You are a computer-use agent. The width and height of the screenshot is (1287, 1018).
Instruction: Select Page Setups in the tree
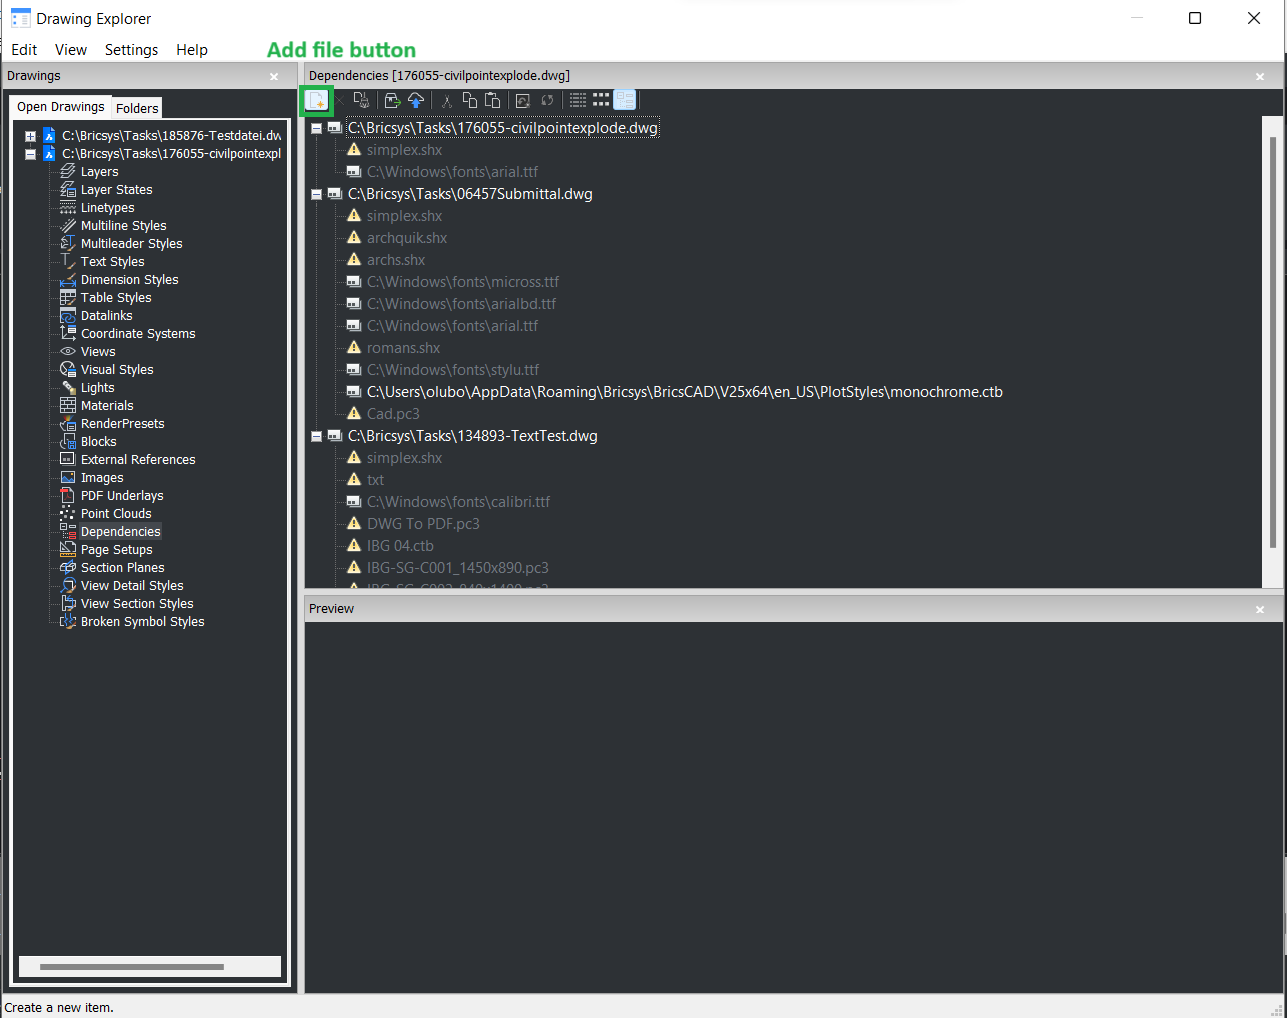(116, 550)
